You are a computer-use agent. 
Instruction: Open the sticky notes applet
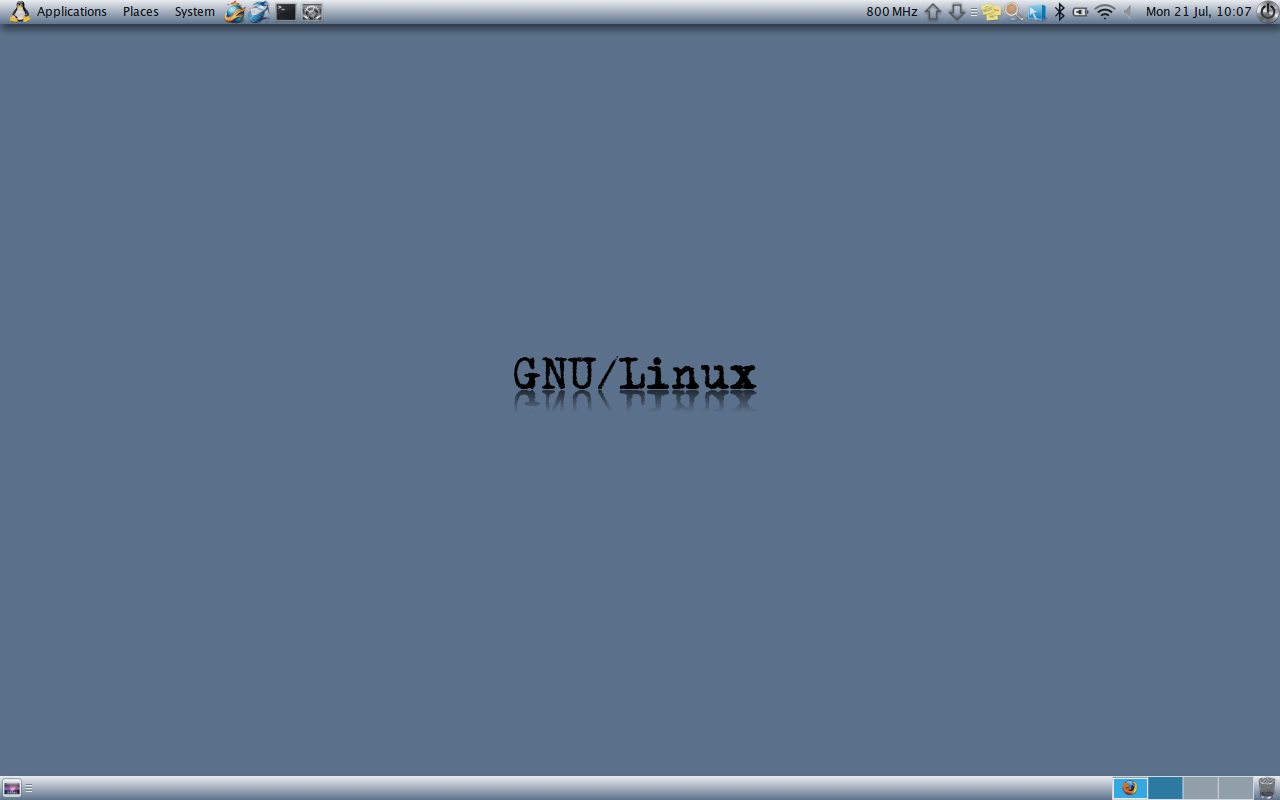coord(992,12)
